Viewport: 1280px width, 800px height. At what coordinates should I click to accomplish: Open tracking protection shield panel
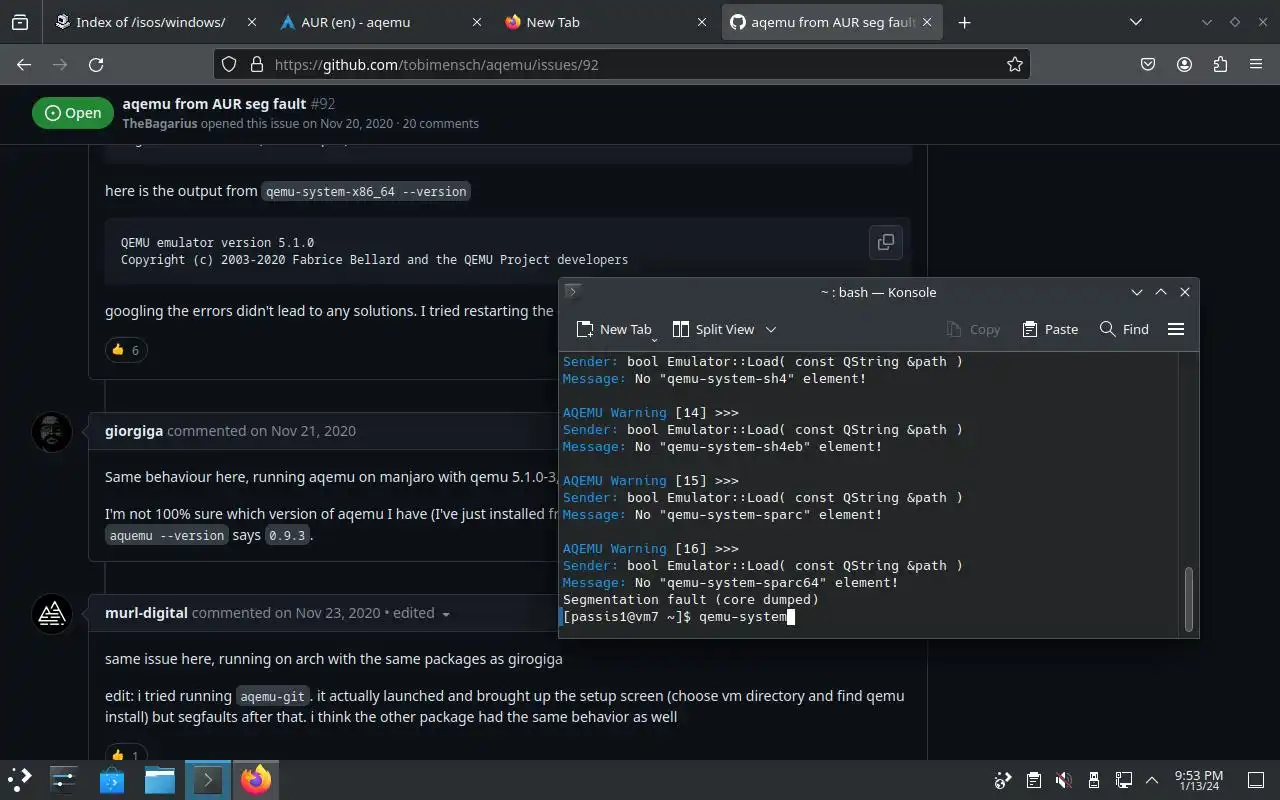(x=229, y=64)
